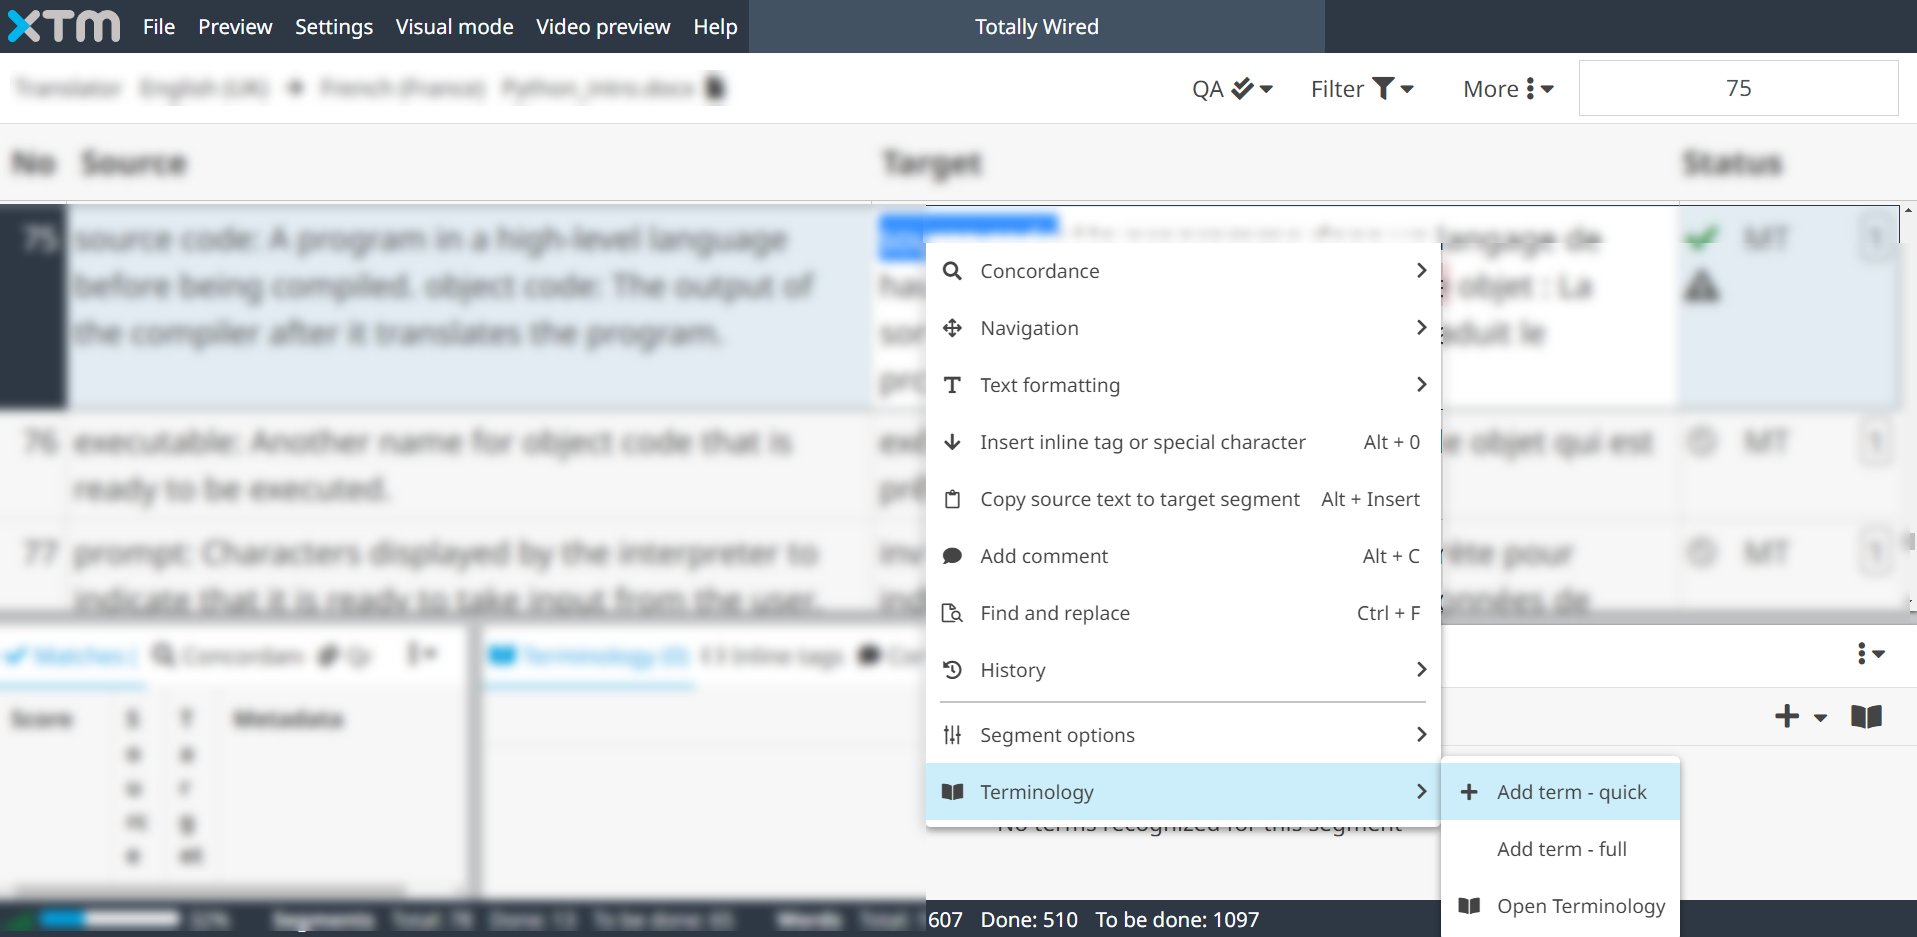This screenshot has width=1917, height=937.
Task: Select Open Terminology
Action: (x=1560, y=906)
